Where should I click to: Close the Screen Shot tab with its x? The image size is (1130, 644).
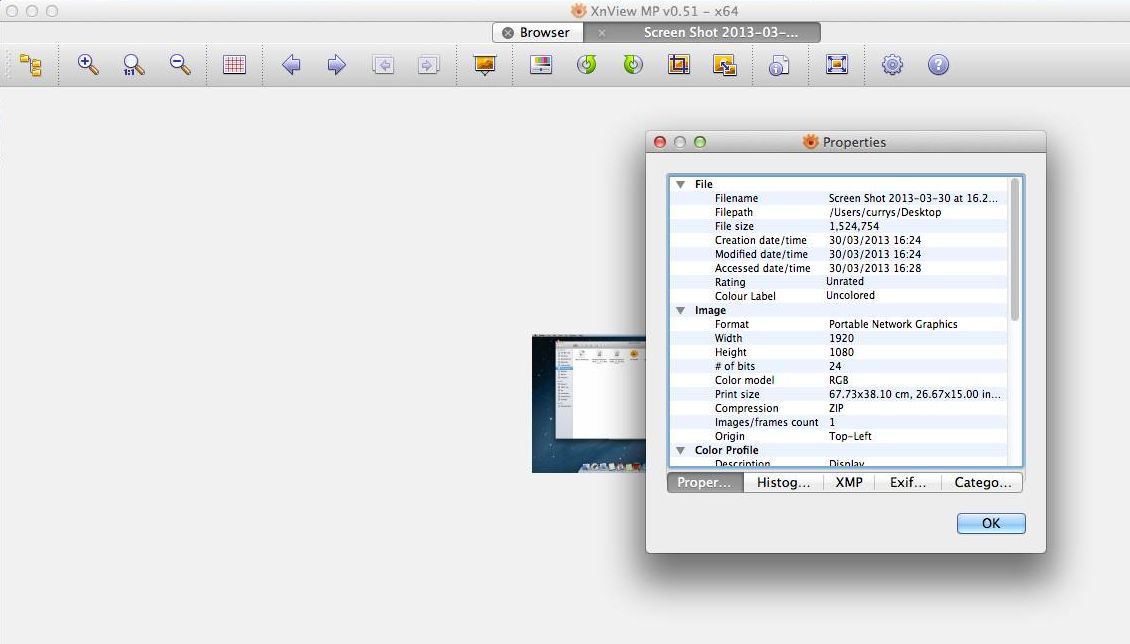[x=602, y=32]
